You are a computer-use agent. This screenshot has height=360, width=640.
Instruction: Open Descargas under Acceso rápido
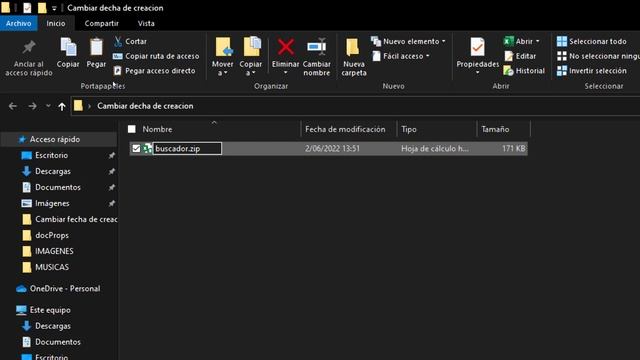53,171
